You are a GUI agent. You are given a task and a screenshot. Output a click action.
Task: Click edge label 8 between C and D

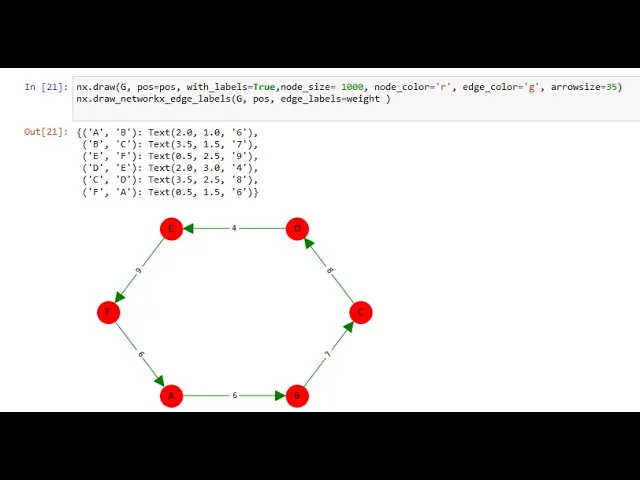(330, 270)
